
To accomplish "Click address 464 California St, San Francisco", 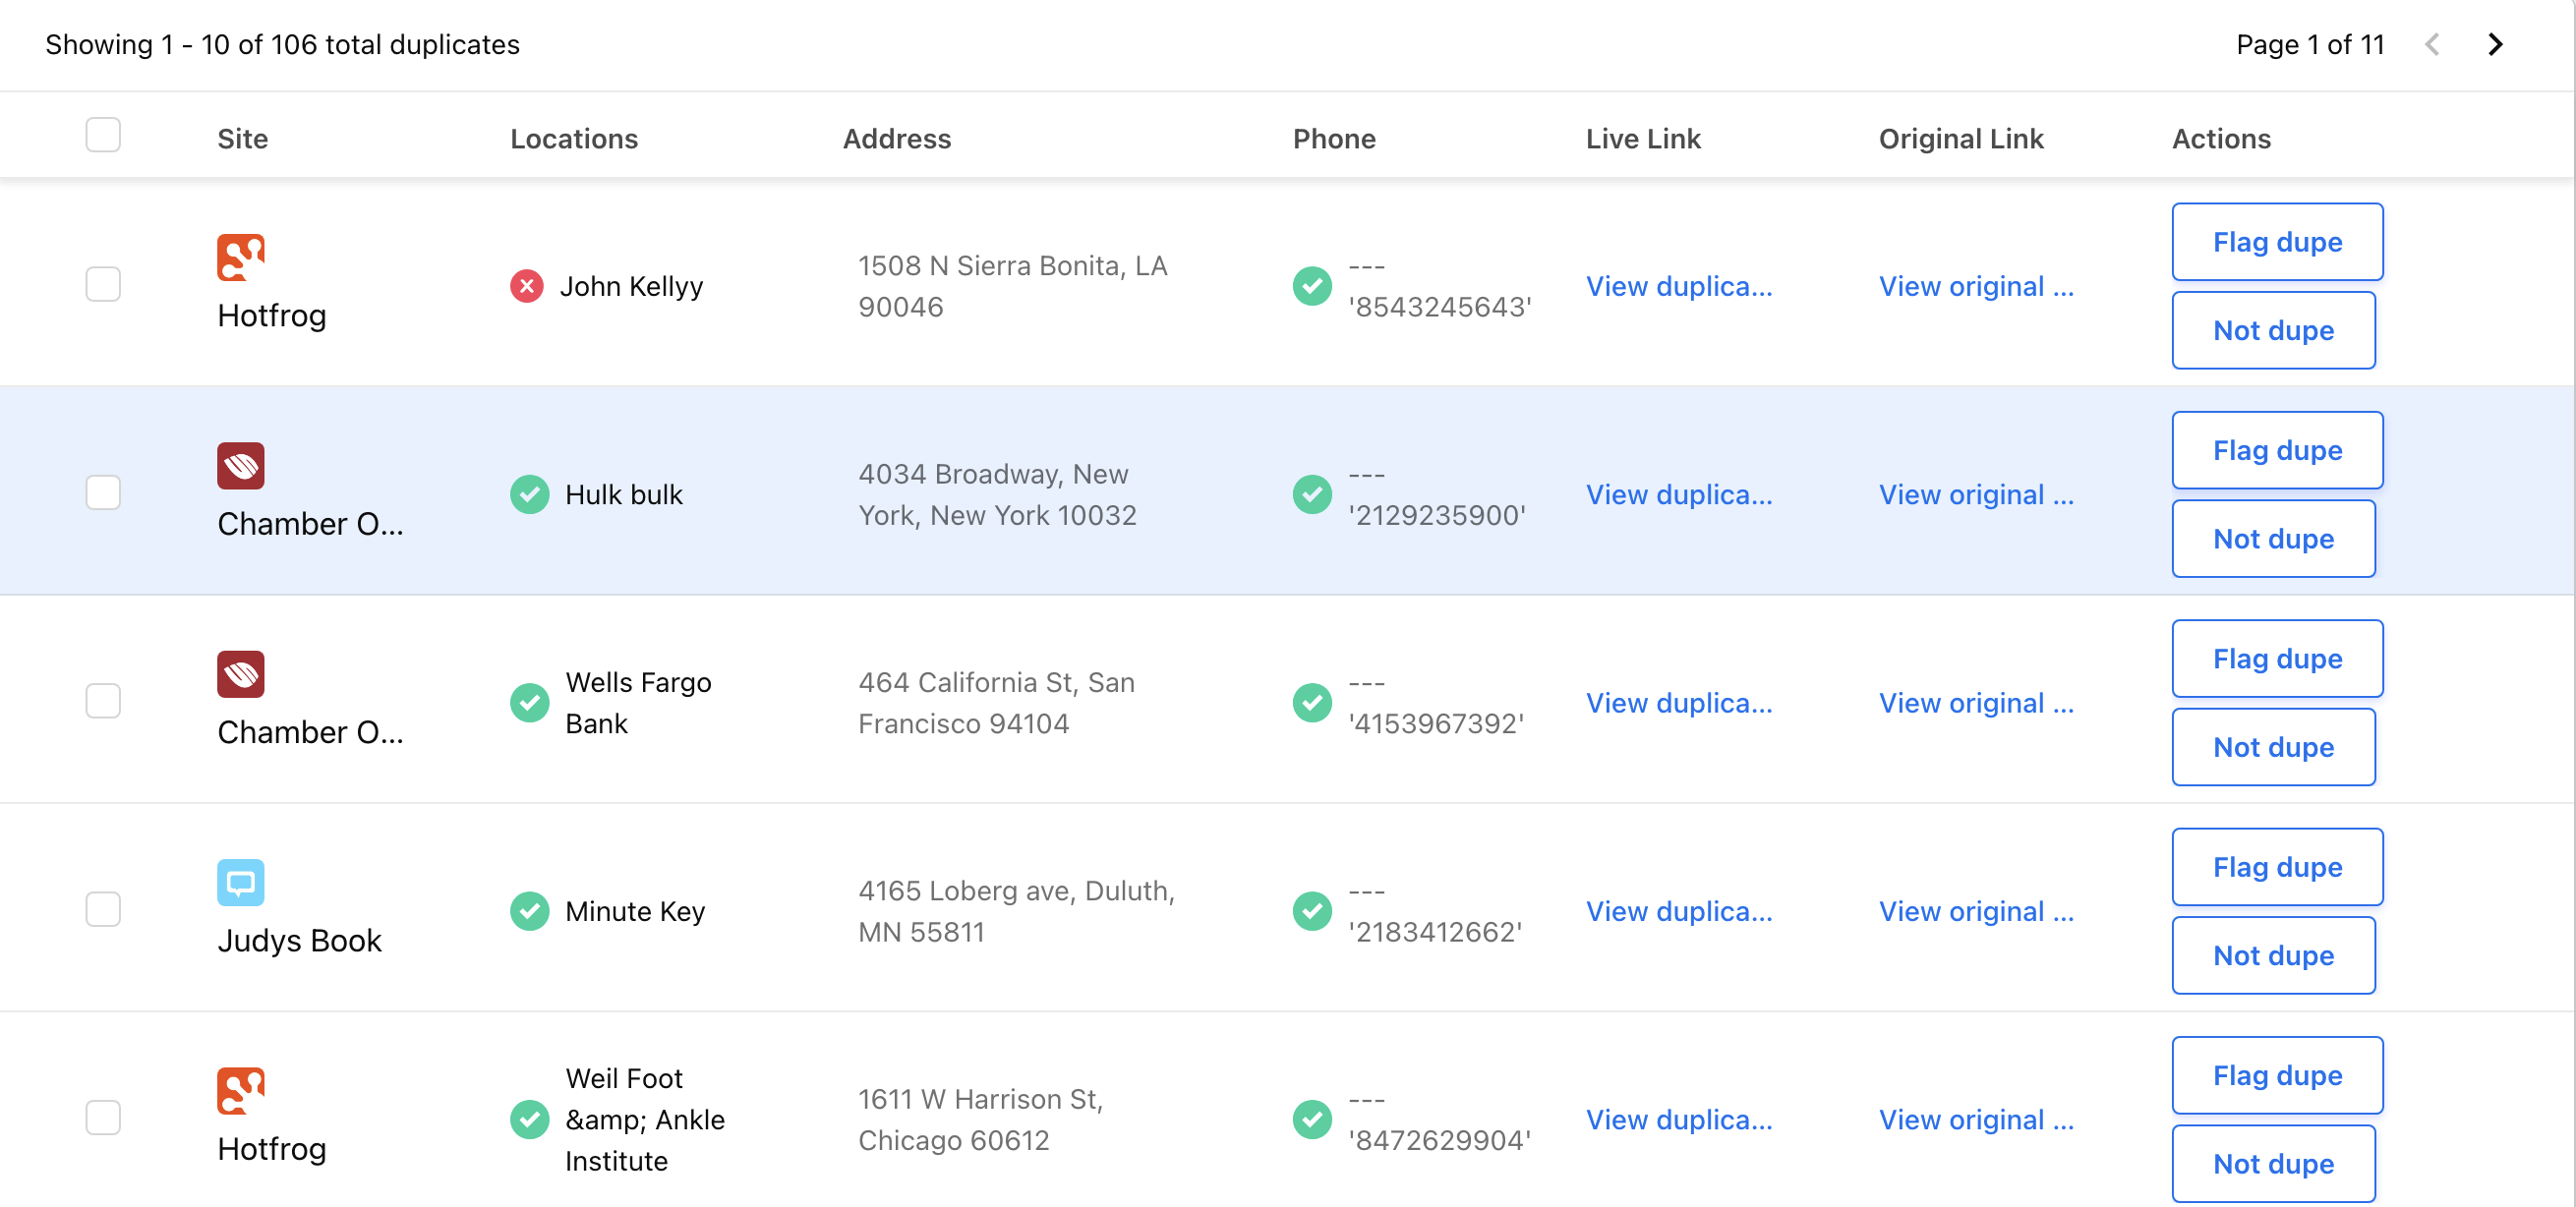I will (x=996, y=703).
